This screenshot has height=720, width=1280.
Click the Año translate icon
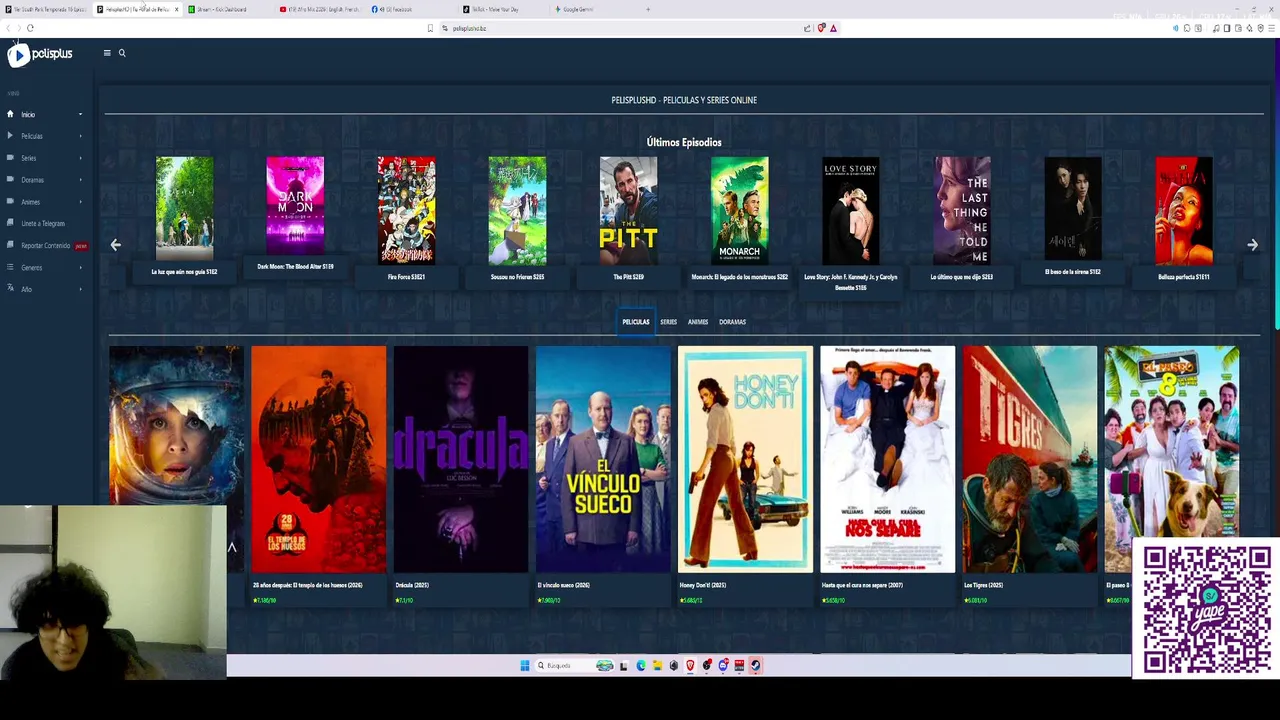10,289
